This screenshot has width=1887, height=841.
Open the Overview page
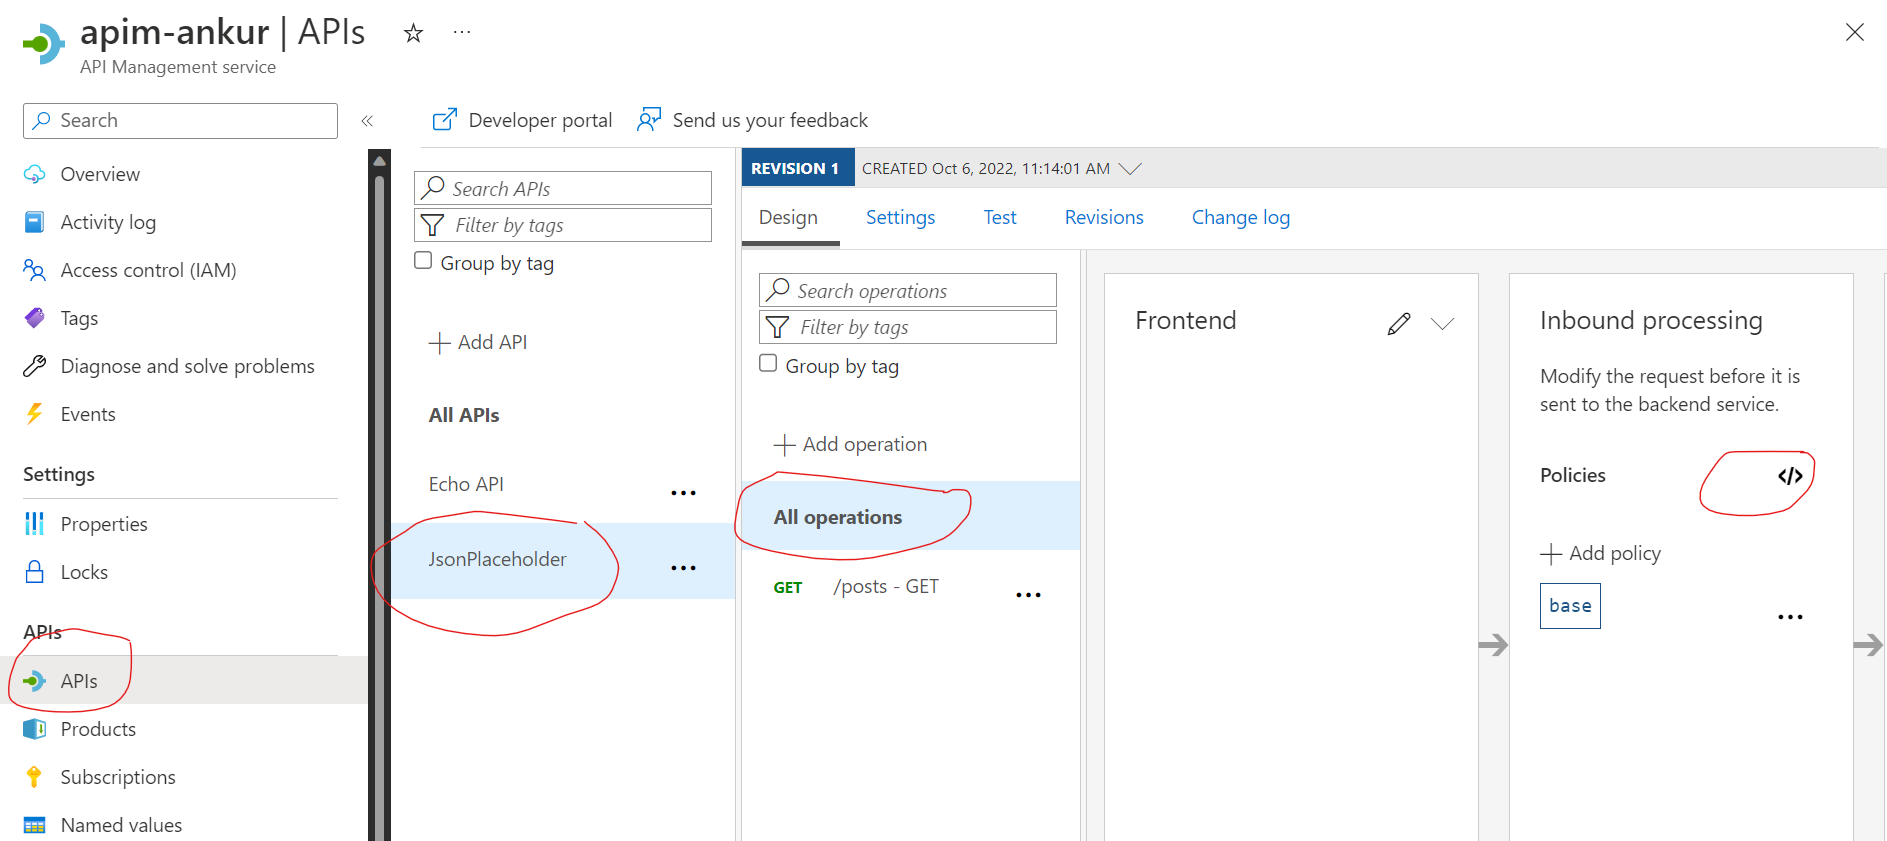click(100, 174)
